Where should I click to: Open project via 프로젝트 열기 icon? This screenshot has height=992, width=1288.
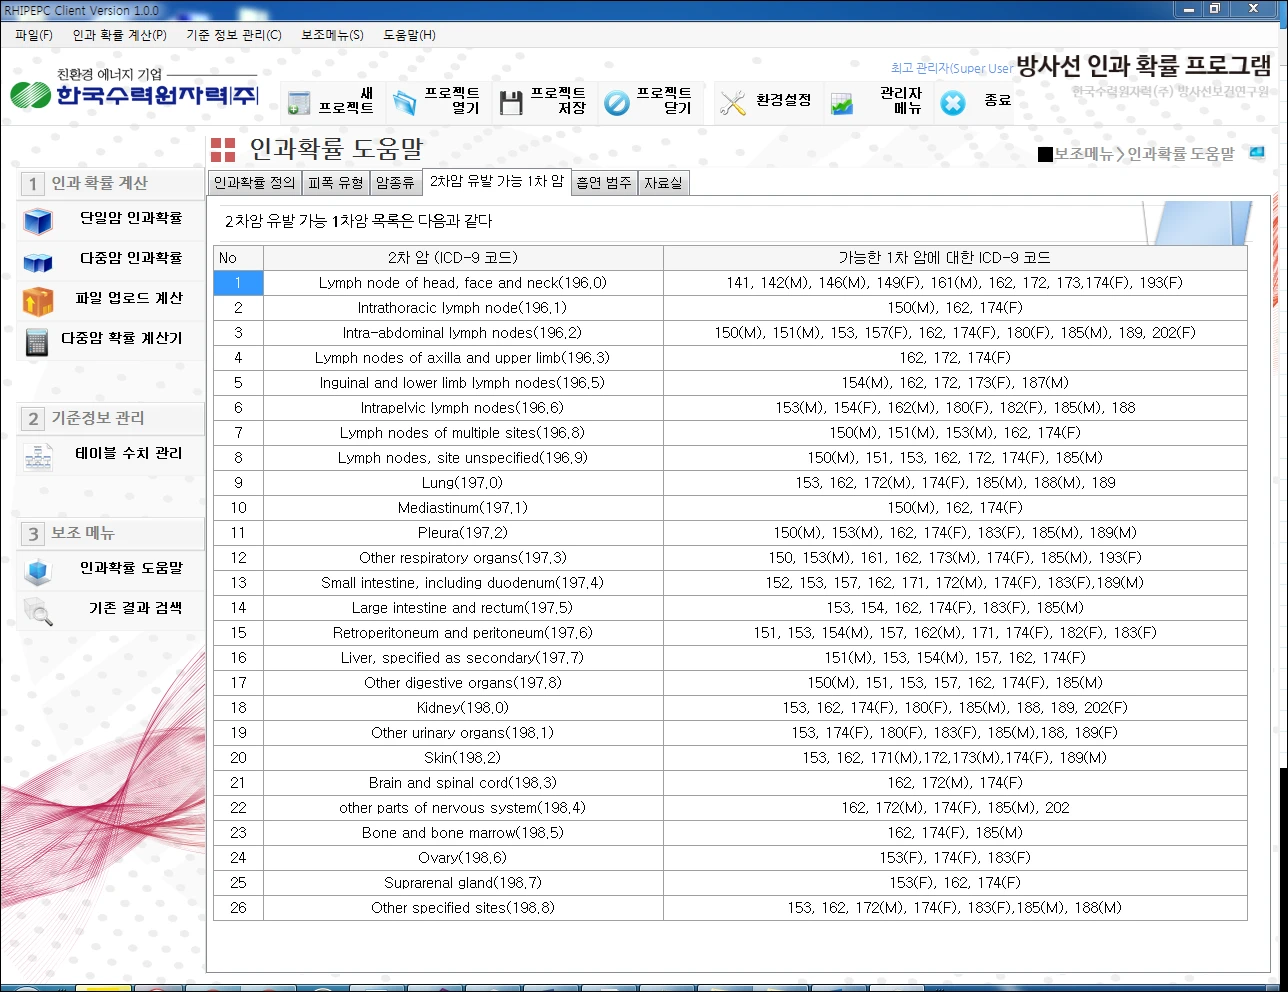[405, 102]
